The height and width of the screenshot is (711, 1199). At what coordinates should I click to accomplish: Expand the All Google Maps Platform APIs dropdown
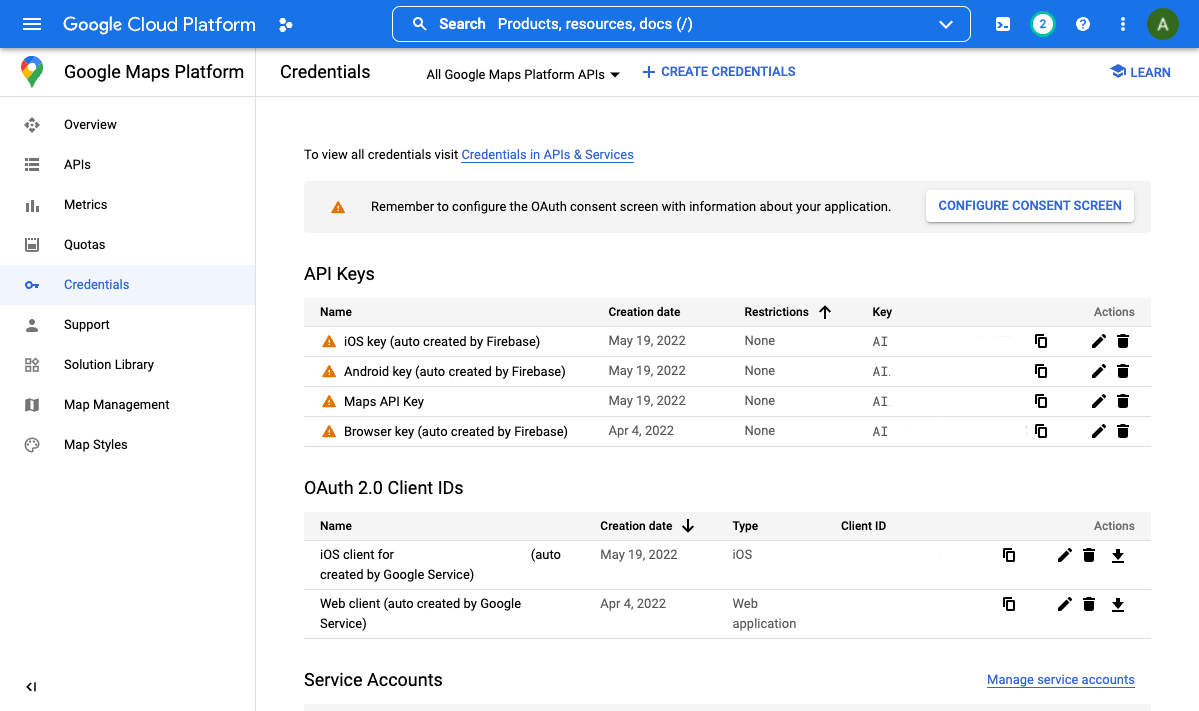click(x=523, y=74)
